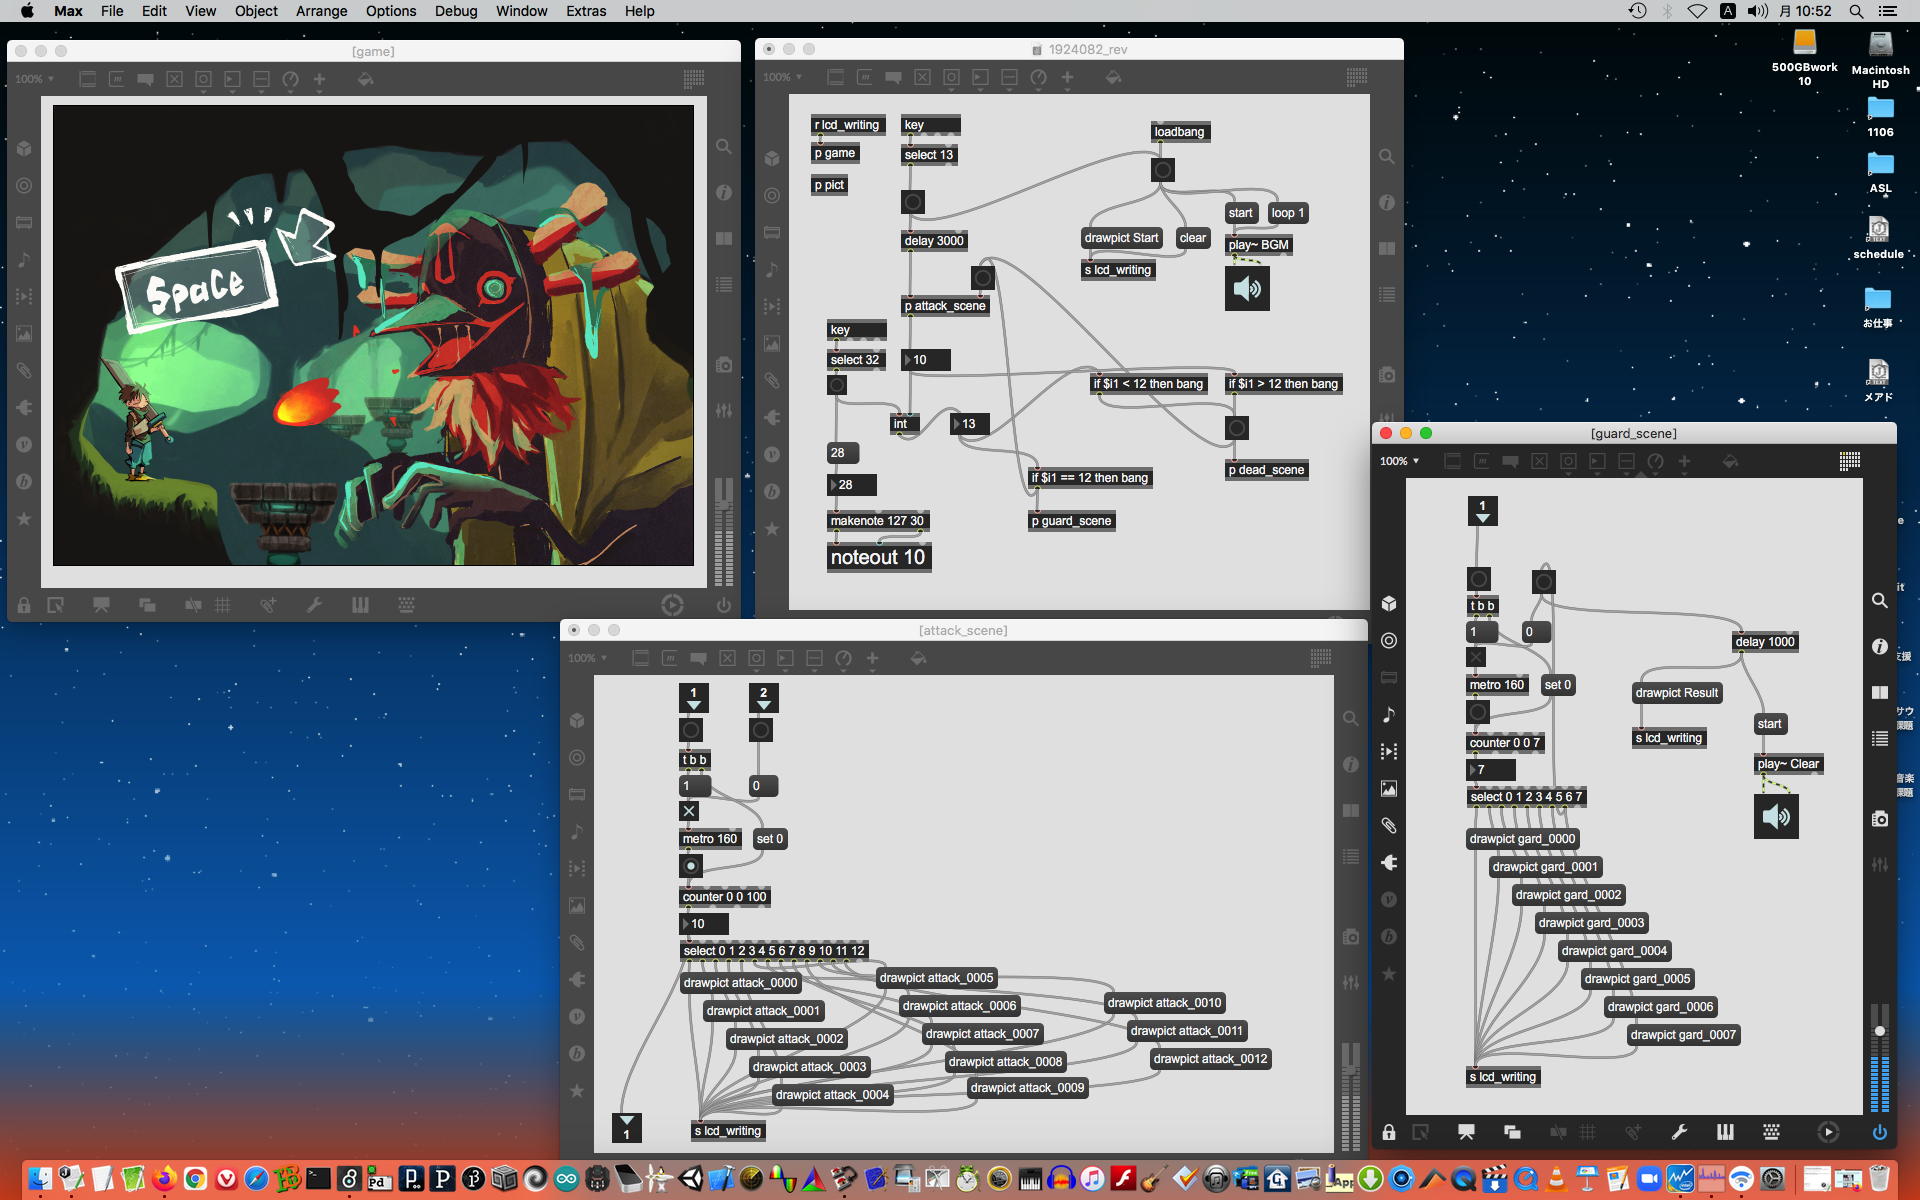Open the object browser cube in guard_scene
The image size is (1920, 1200).
[x=1389, y=603]
